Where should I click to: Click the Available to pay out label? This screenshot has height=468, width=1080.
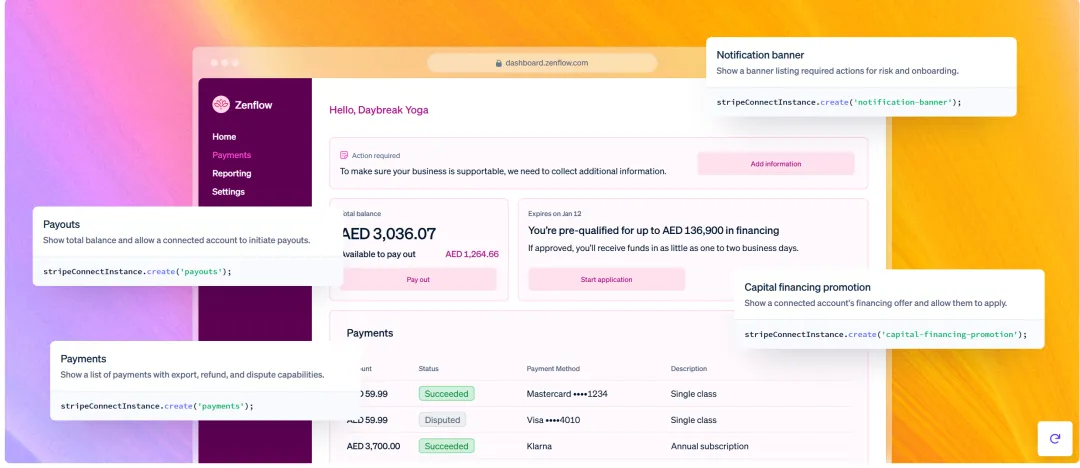tap(378, 254)
